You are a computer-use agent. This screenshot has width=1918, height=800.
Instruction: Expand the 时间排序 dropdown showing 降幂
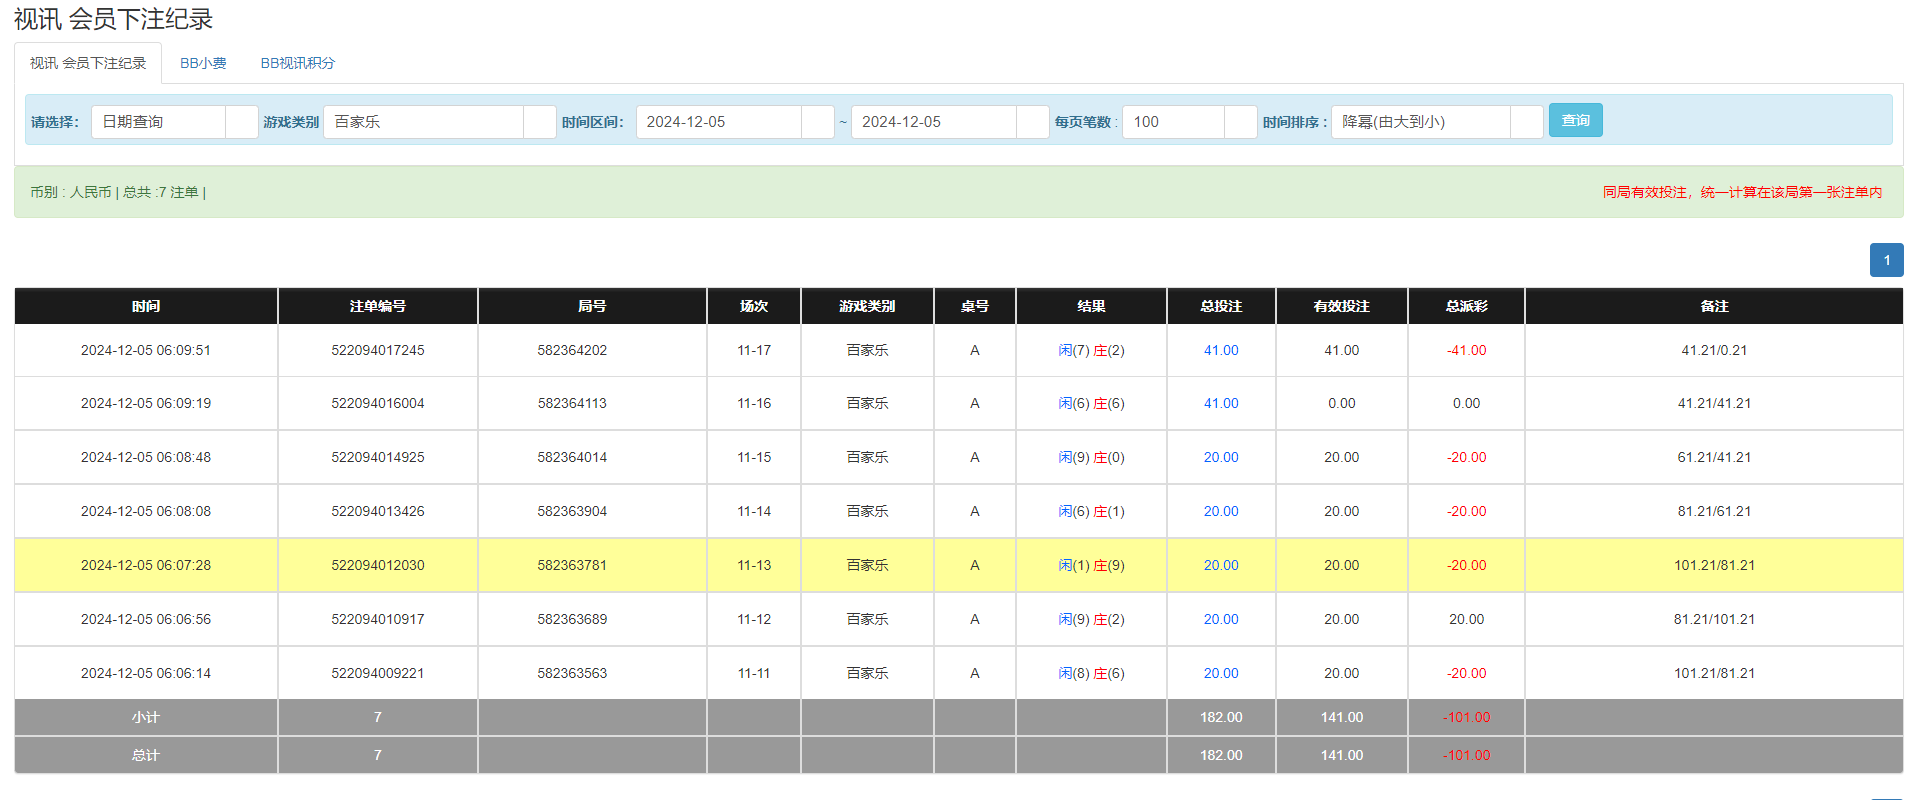click(1436, 122)
